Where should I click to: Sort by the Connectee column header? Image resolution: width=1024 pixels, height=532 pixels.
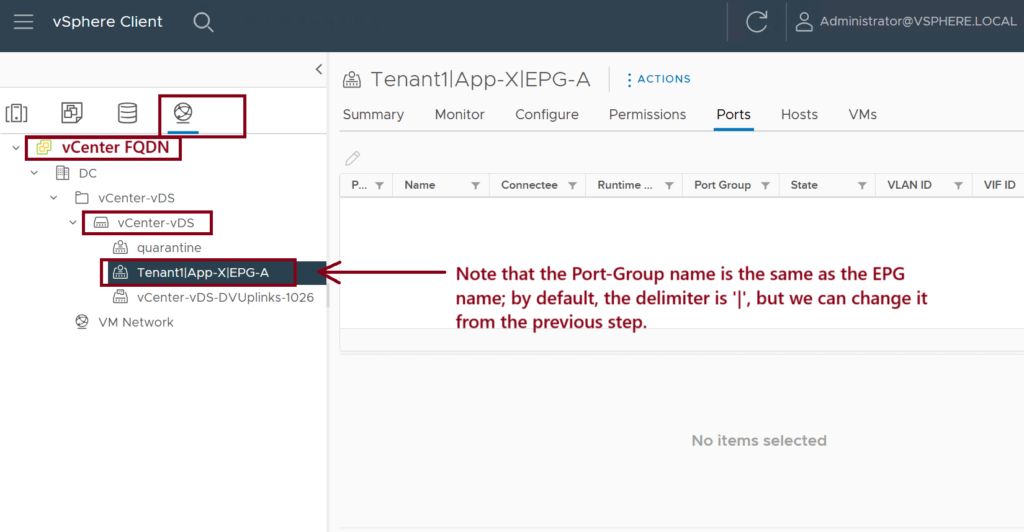tap(529, 185)
